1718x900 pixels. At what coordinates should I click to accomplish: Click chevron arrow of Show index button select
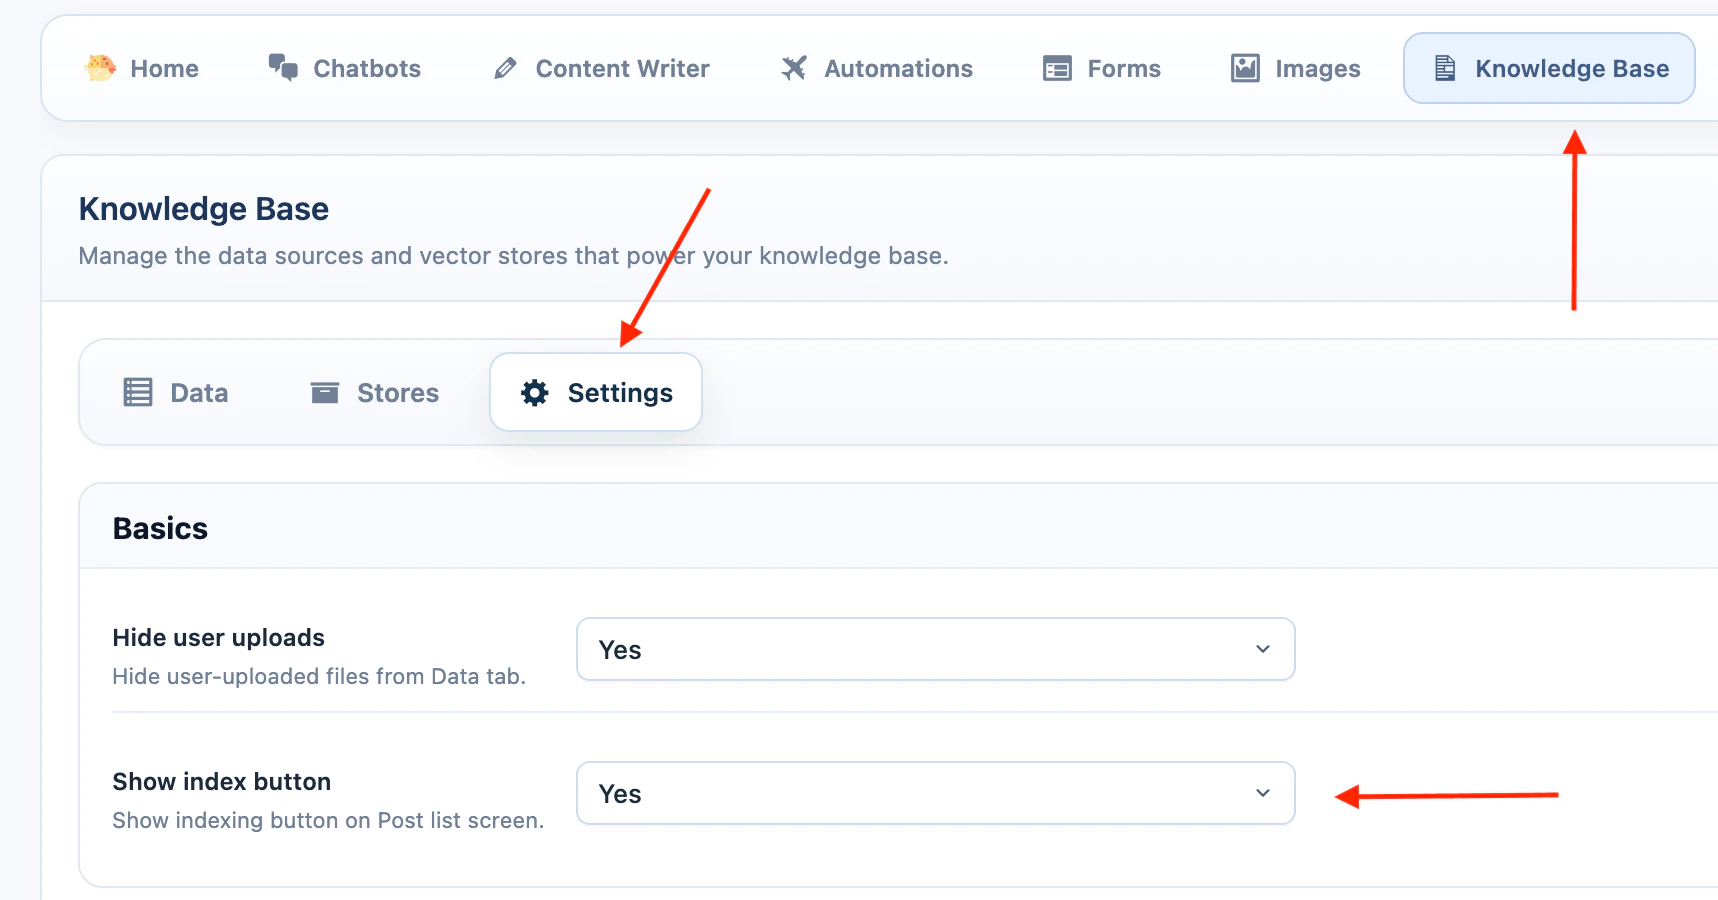coord(1263,793)
